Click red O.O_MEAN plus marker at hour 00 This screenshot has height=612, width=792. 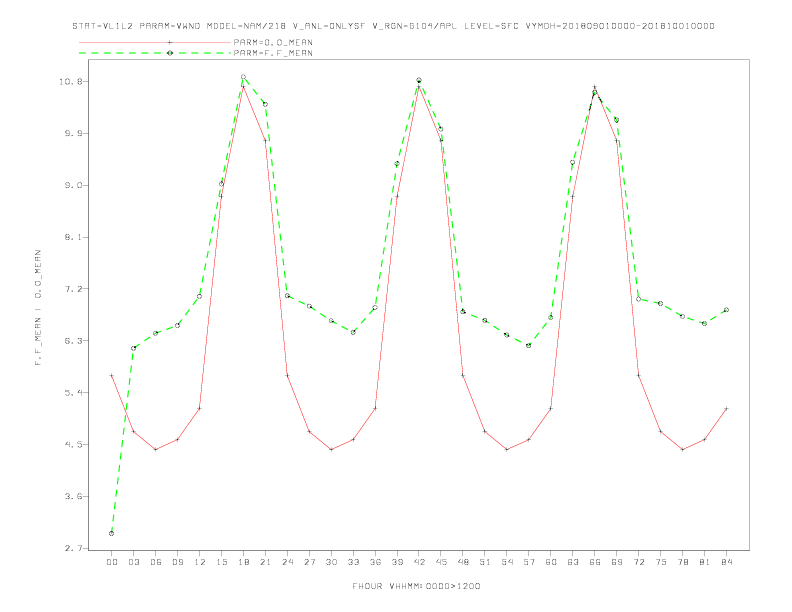point(112,376)
